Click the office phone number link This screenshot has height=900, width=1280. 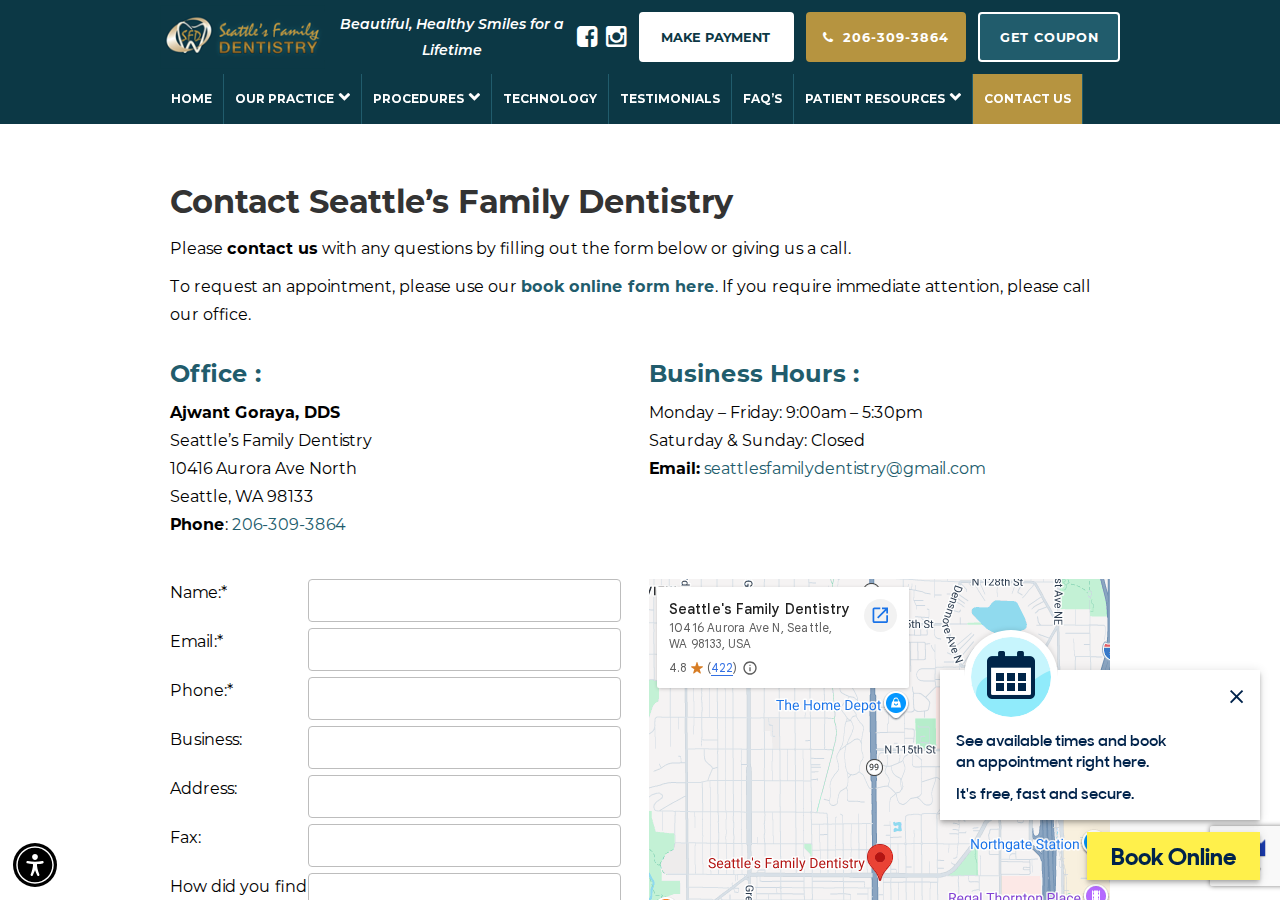tap(289, 524)
